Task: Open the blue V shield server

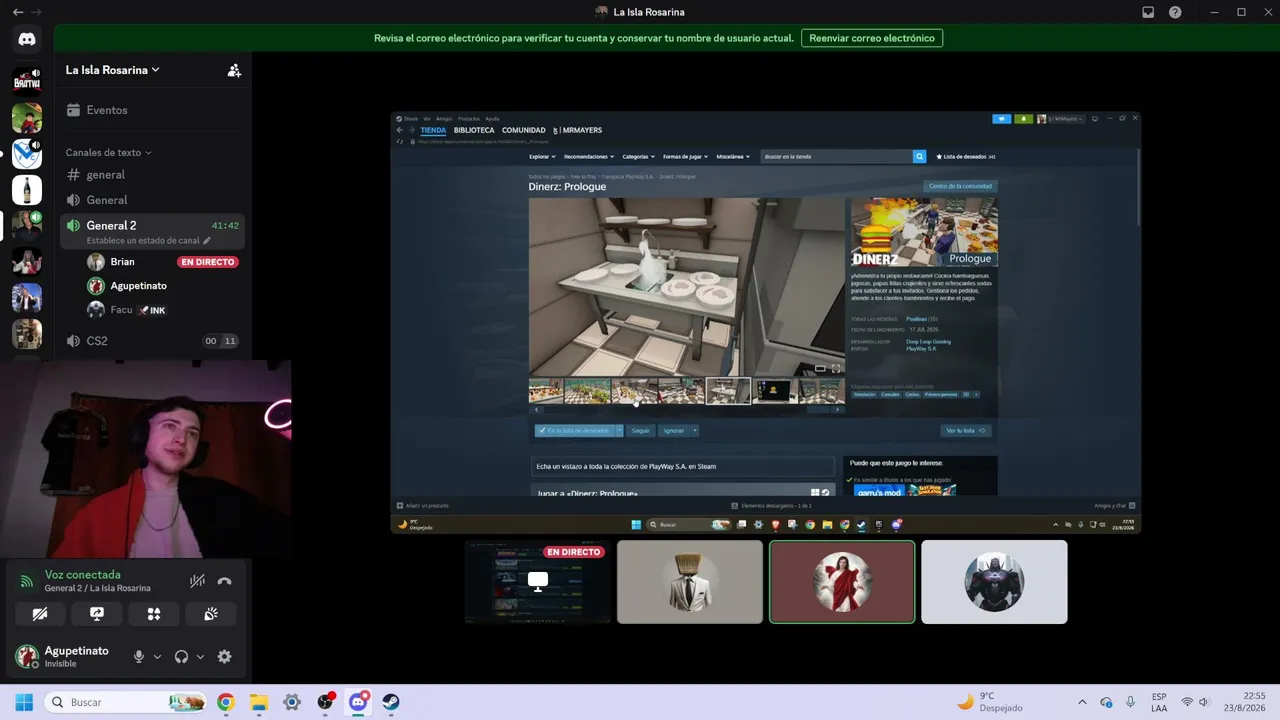Action: [27, 154]
